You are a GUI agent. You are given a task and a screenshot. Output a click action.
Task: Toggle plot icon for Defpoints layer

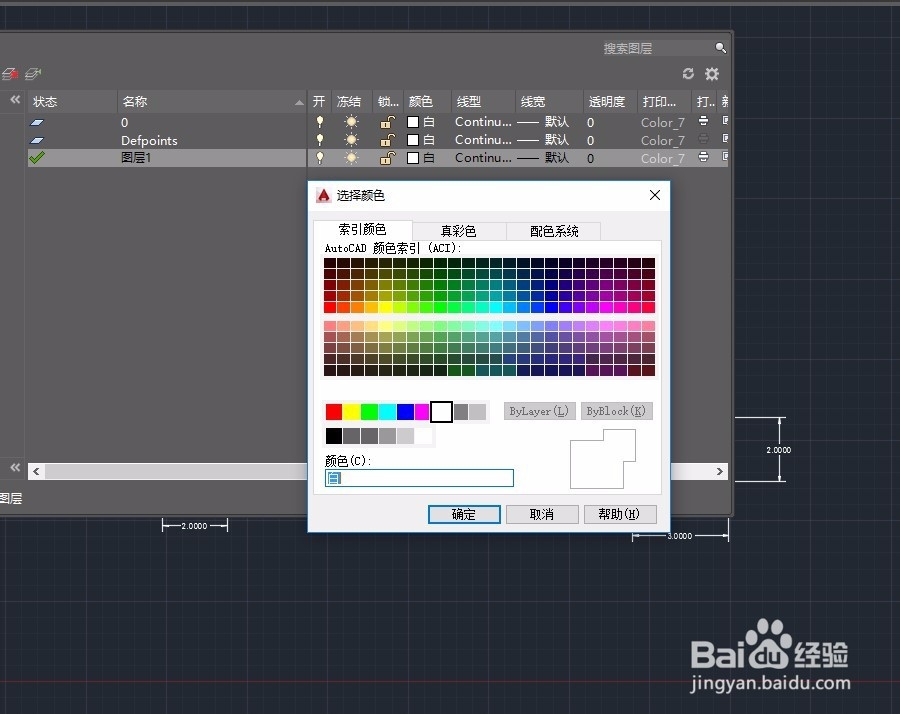tap(703, 139)
